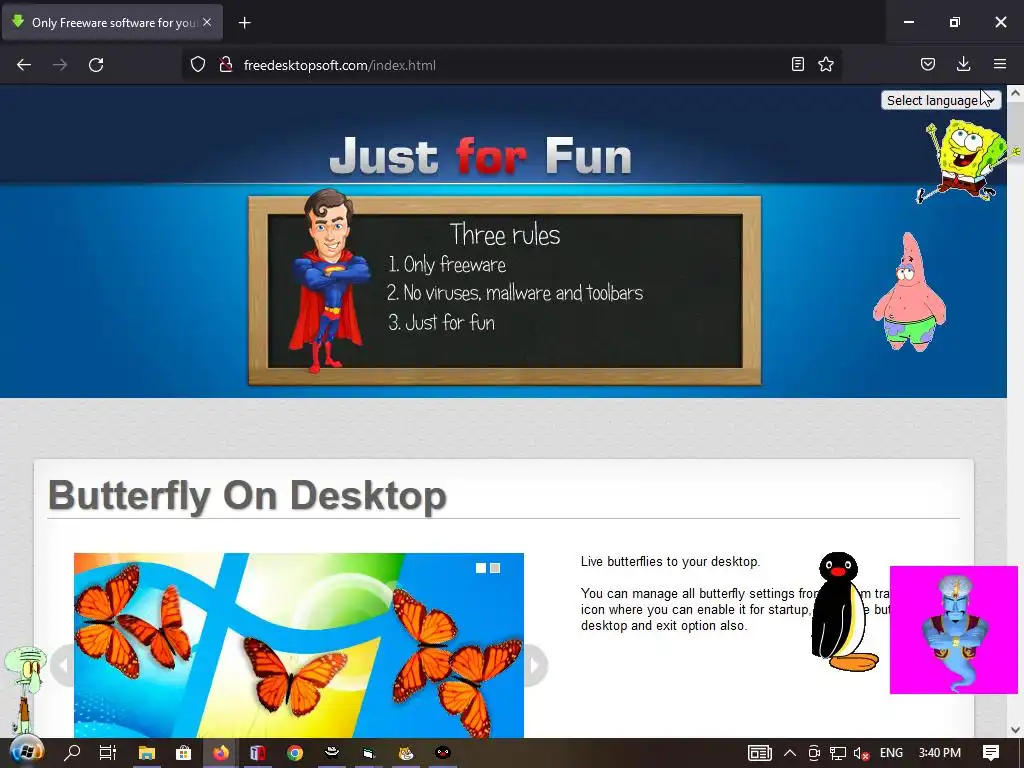Close the Only Freeware software tab
Screen dimensions: 1024x768
pos(207,22)
